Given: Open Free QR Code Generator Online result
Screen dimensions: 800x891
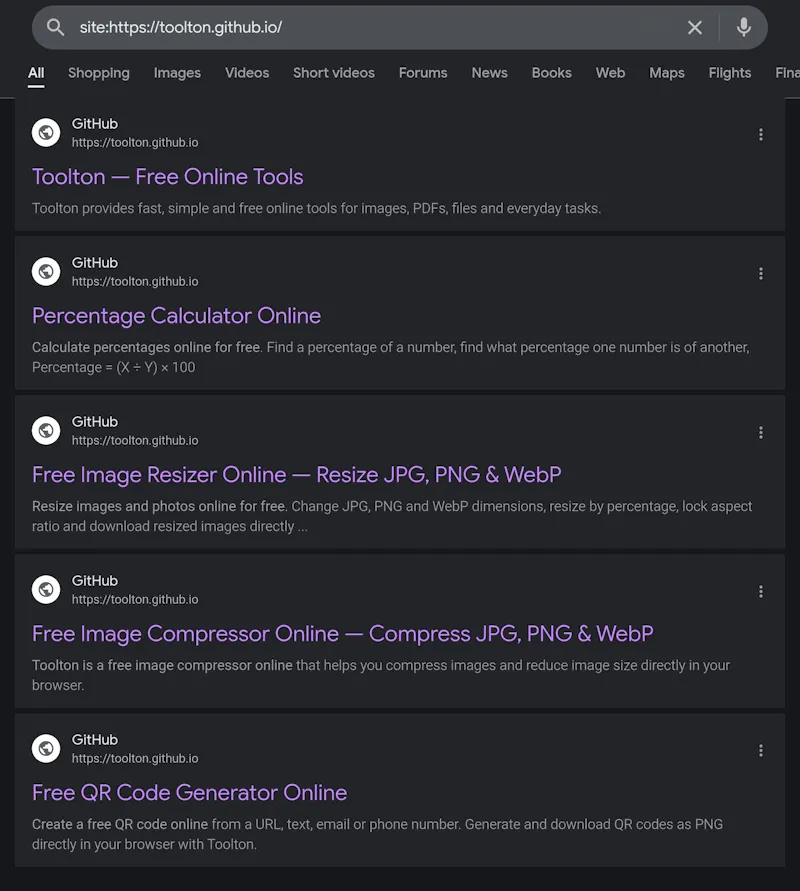Looking at the screenshot, I should click(x=189, y=793).
